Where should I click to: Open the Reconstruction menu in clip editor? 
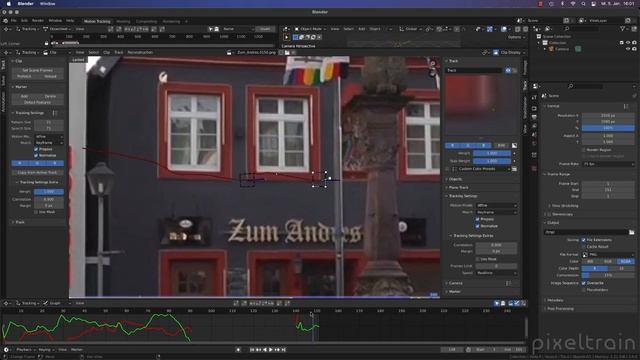coord(140,53)
